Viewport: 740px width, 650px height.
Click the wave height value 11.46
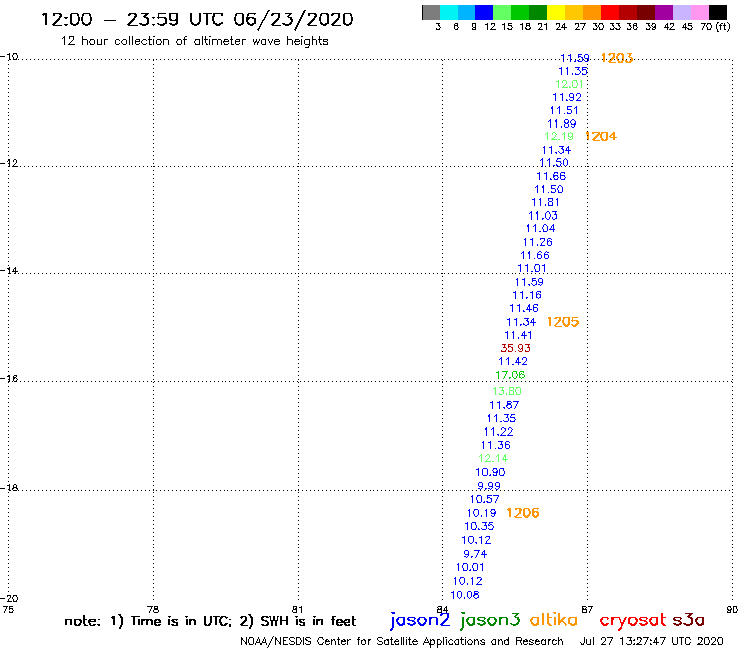point(524,309)
